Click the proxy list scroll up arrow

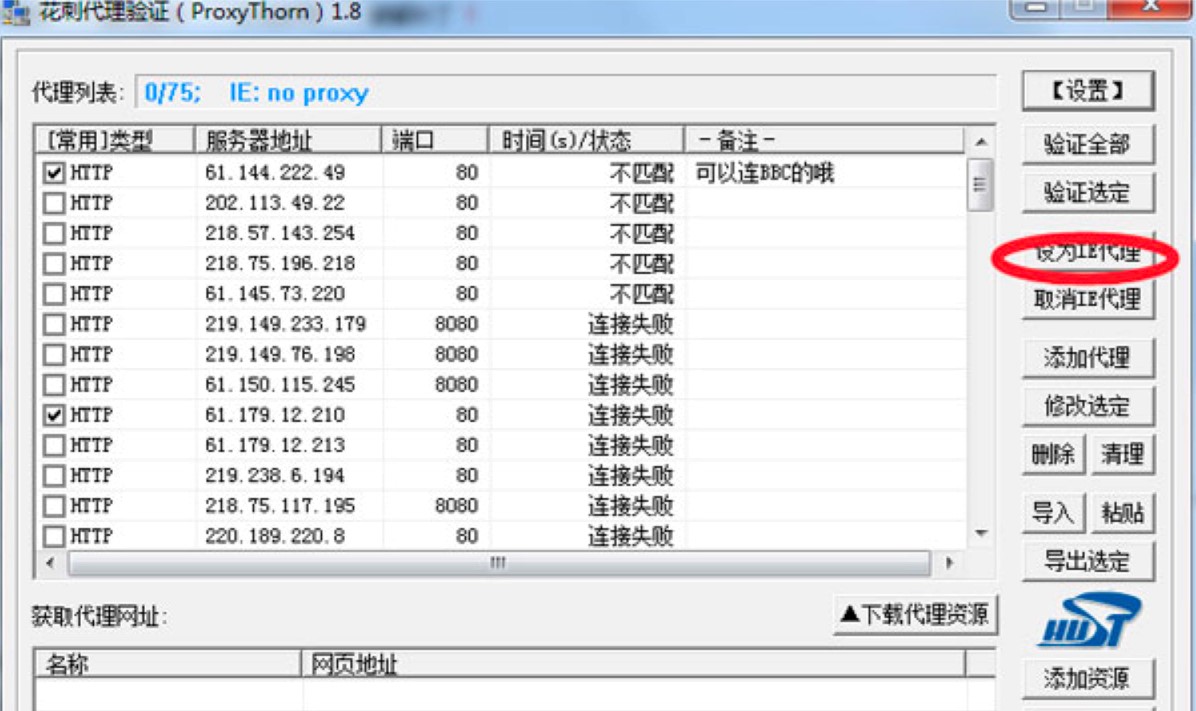tap(981, 142)
